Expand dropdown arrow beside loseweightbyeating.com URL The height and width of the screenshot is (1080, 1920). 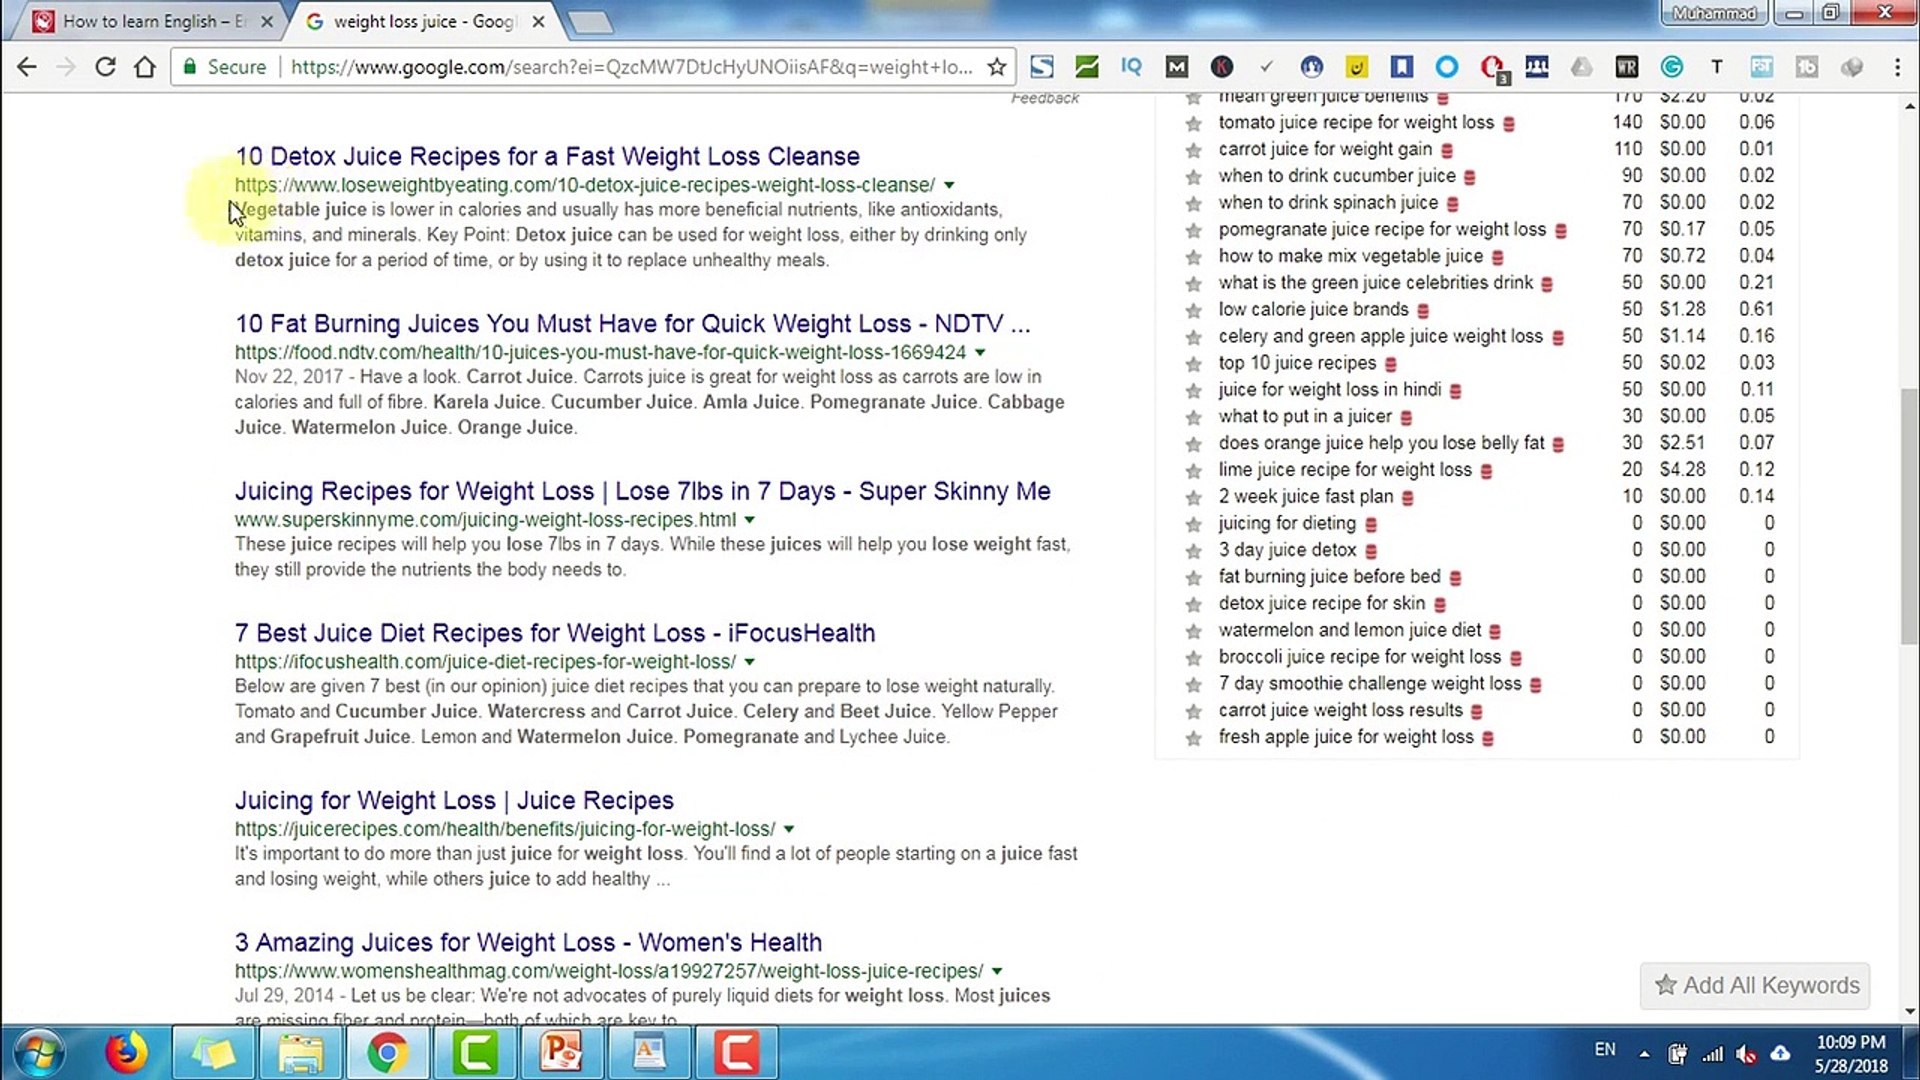coord(949,185)
